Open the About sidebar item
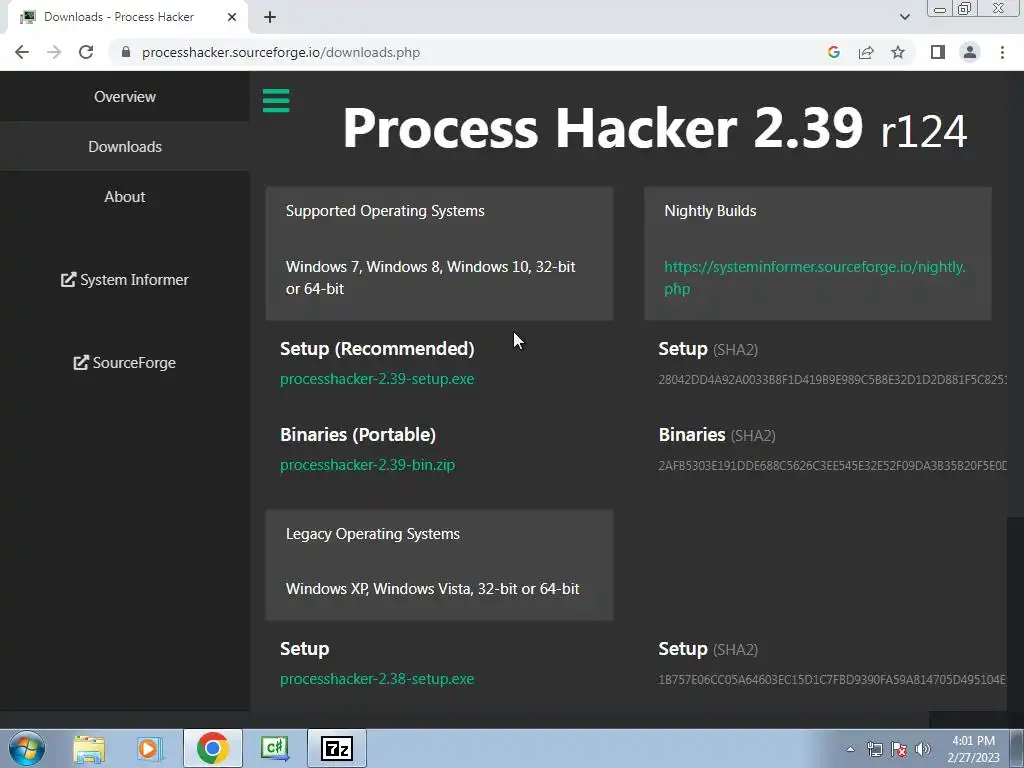 (125, 197)
